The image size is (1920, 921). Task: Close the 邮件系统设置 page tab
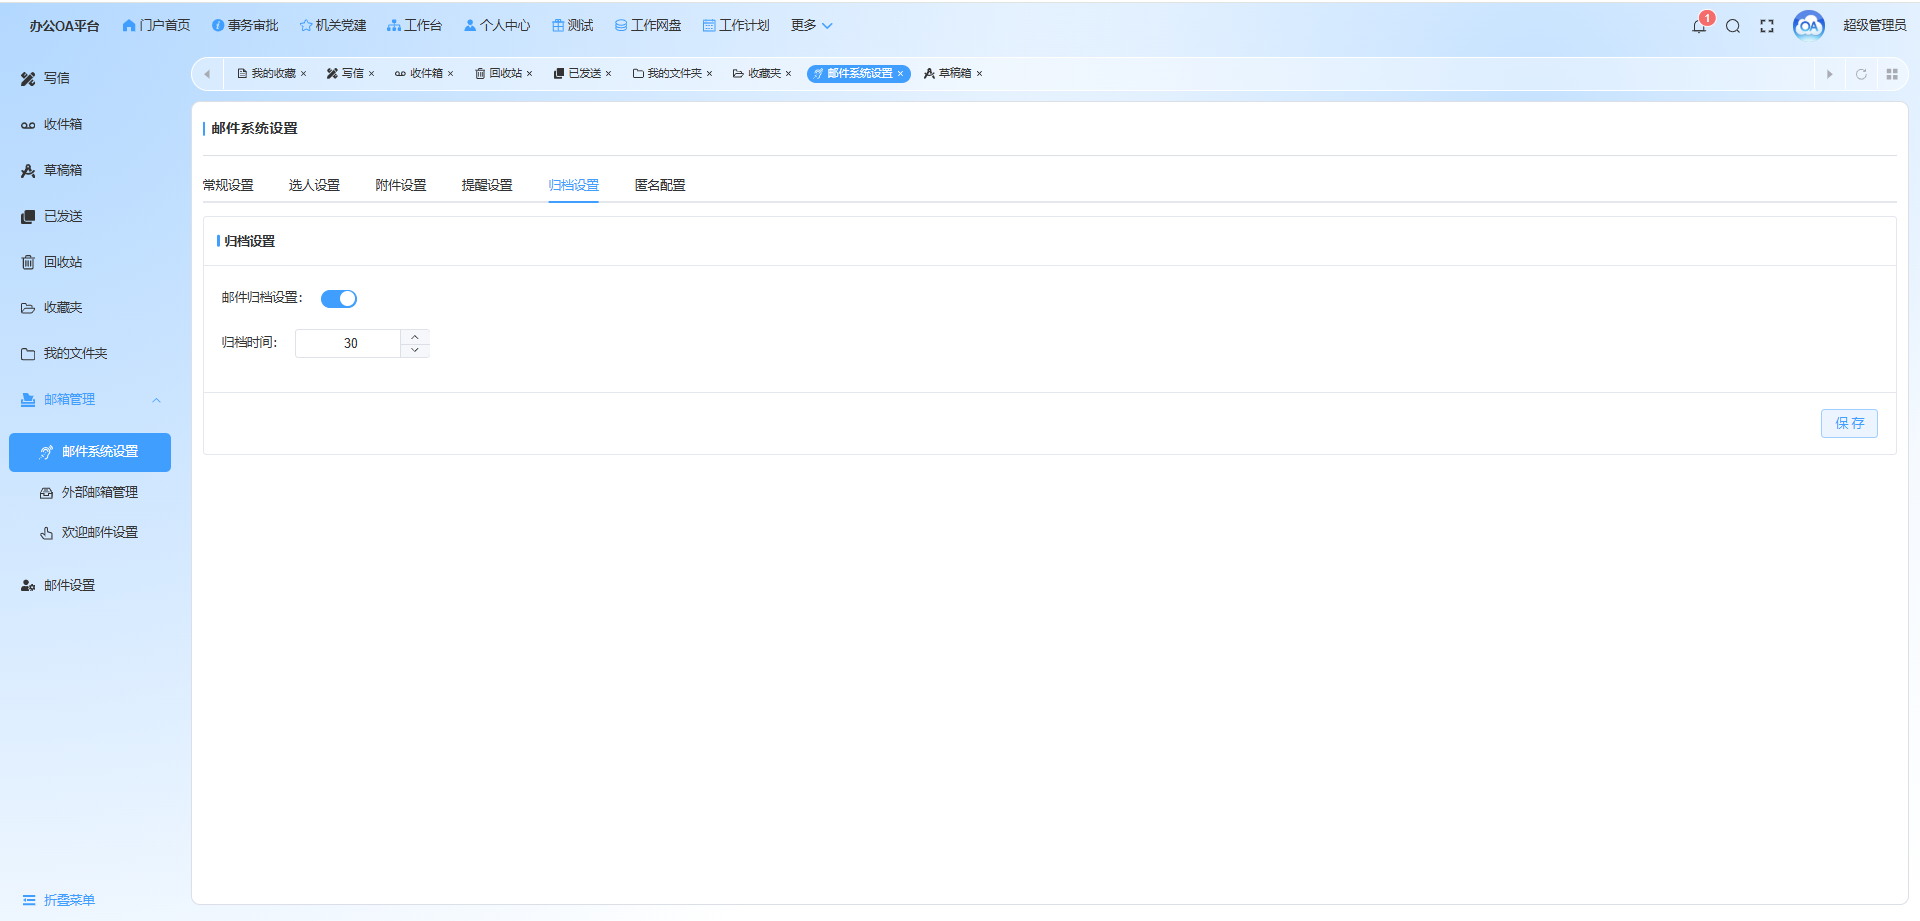pyautogui.click(x=900, y=74)
